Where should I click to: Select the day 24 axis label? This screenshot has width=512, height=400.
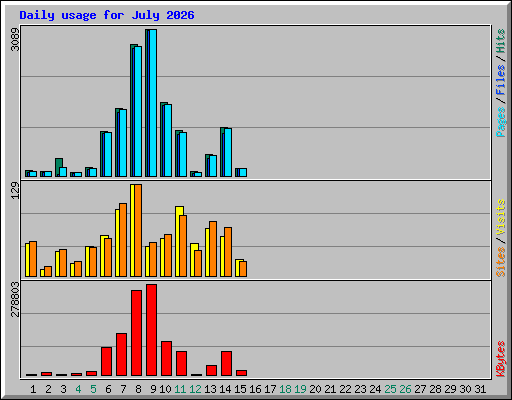(375, 389)
